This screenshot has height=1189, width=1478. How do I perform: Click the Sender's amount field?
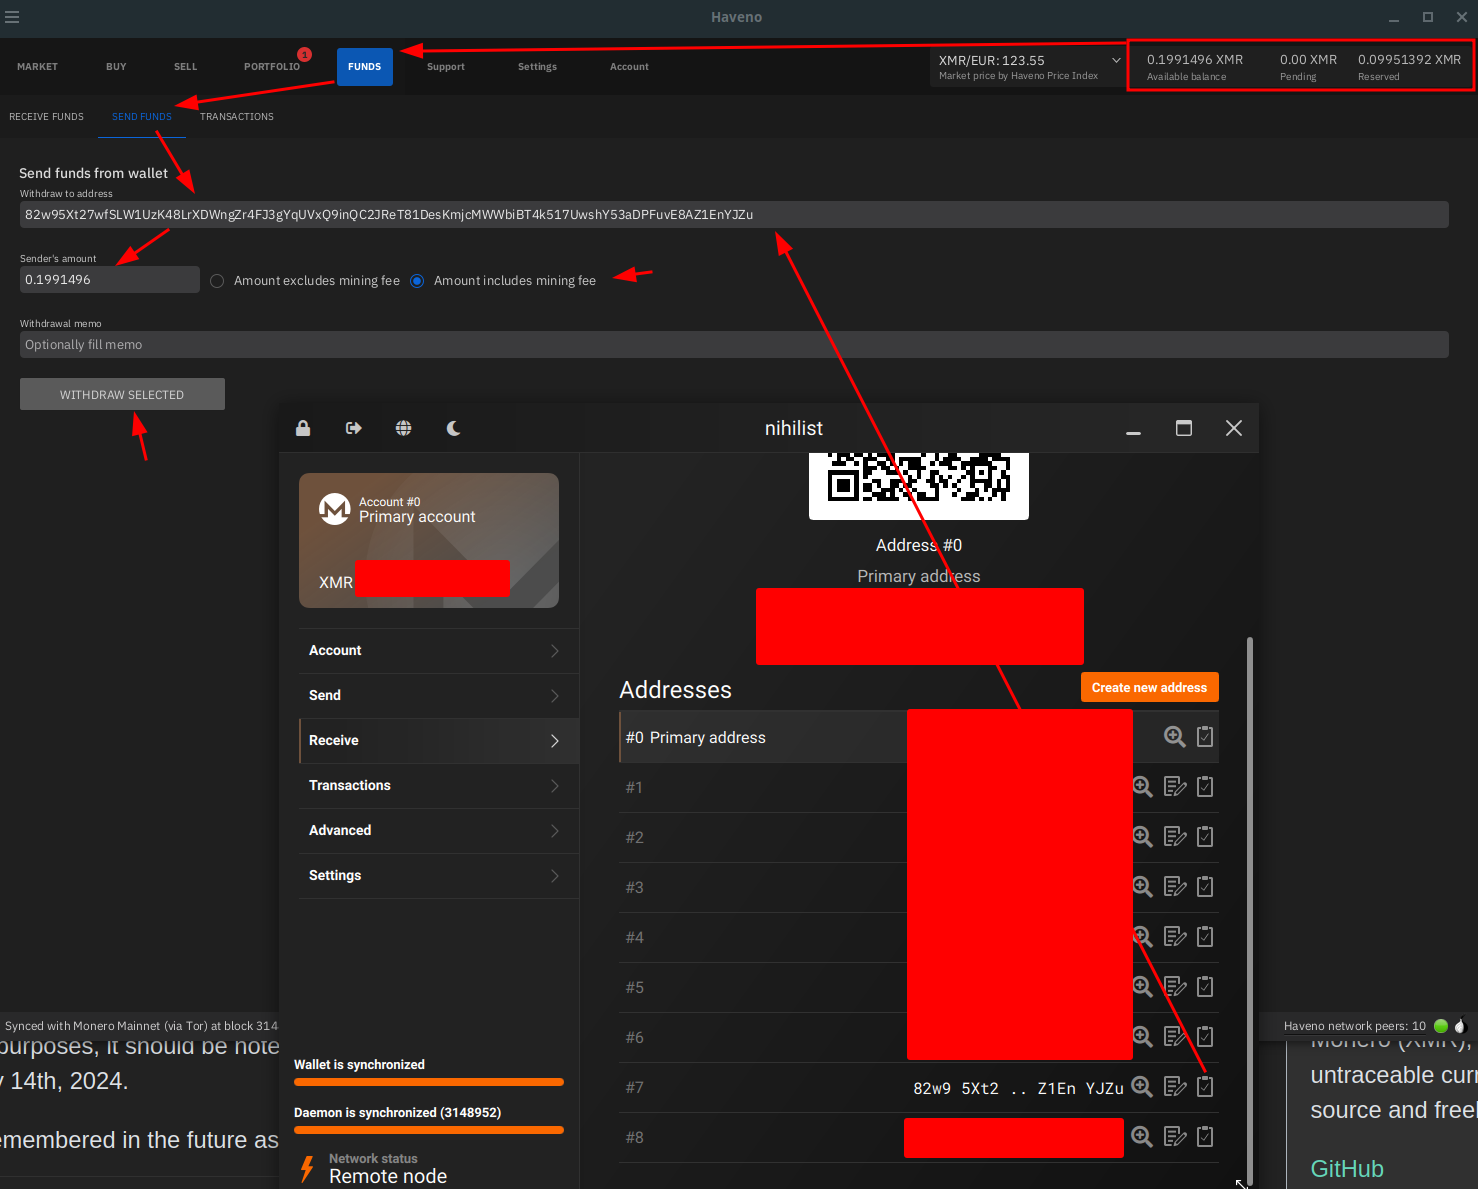click(110, 279)
